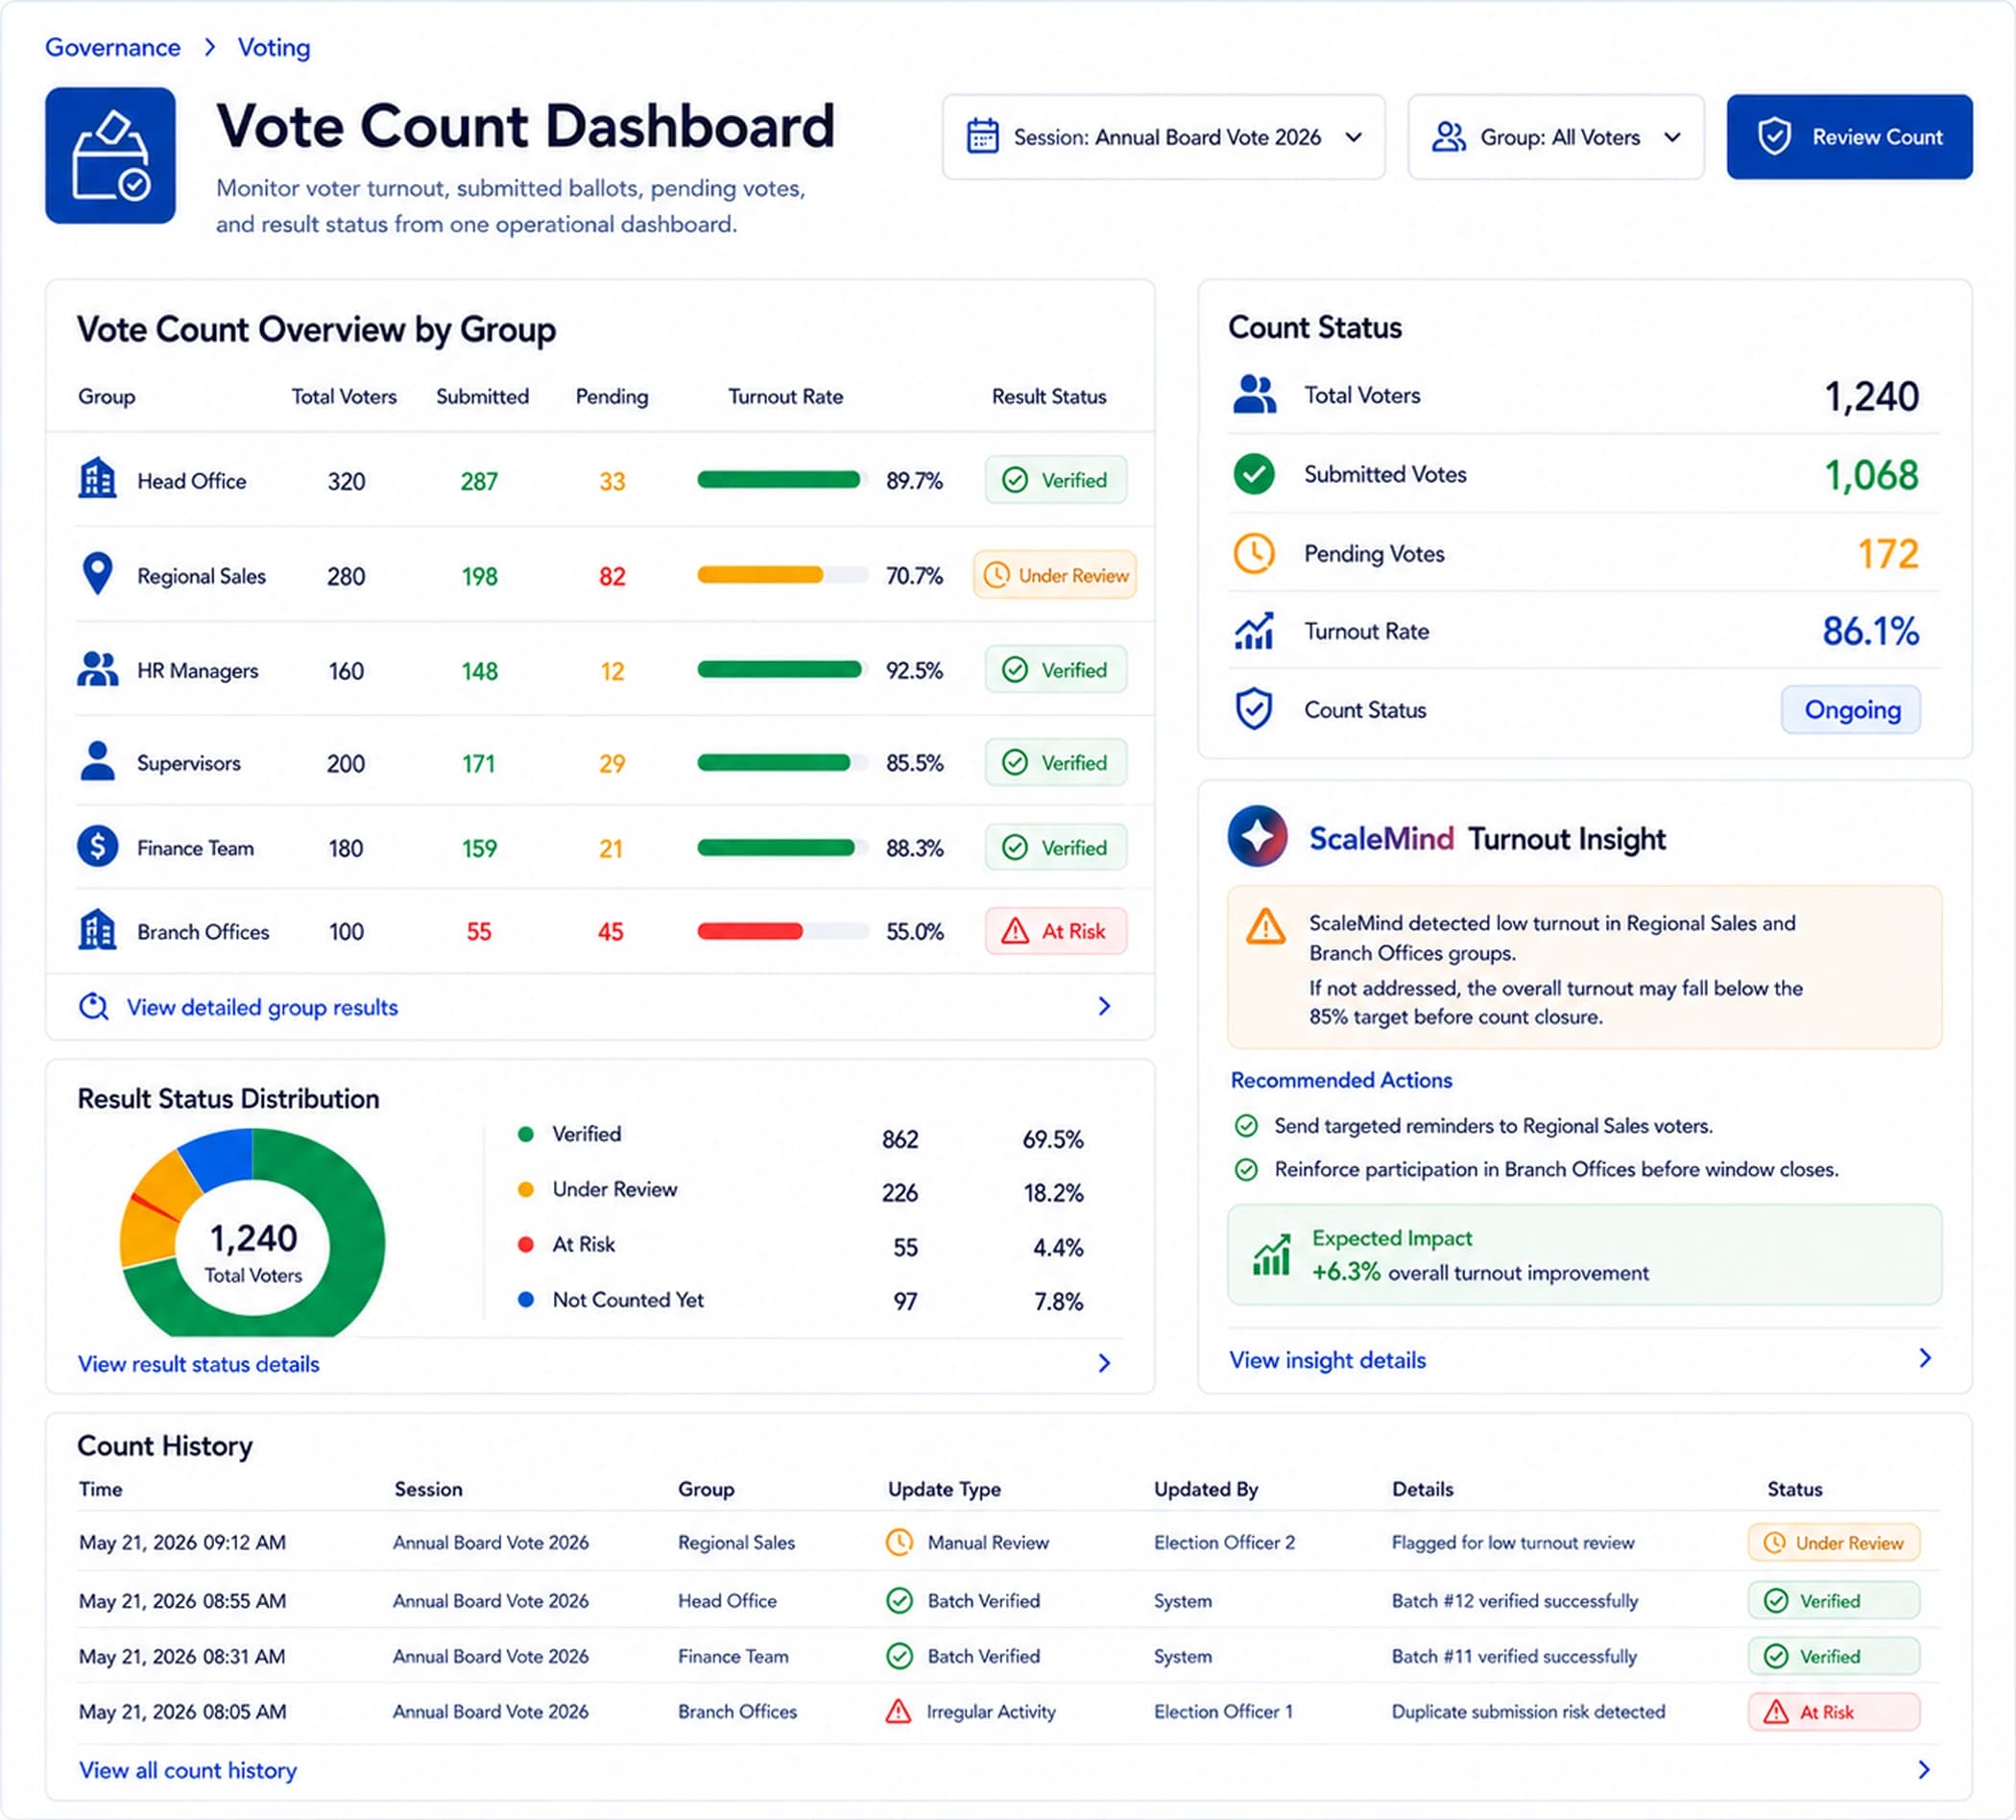2016x1820 pixels.
Task: Click the Regional Sales location pin icon
Action: coord(97,574)
